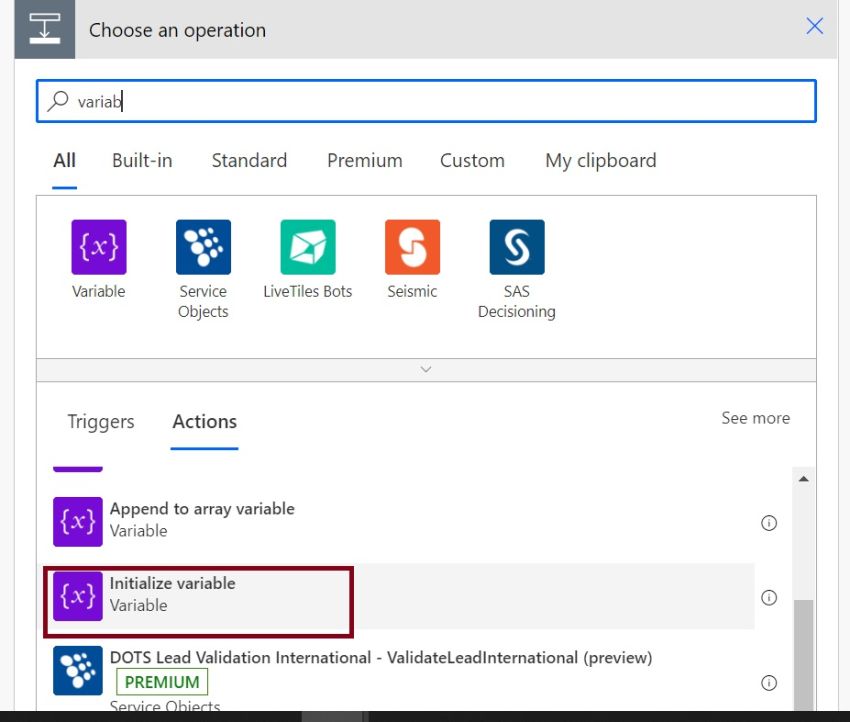This screenshot has width=850, height=722.
Task: Open the My clipboard tab
Action: 600,160
